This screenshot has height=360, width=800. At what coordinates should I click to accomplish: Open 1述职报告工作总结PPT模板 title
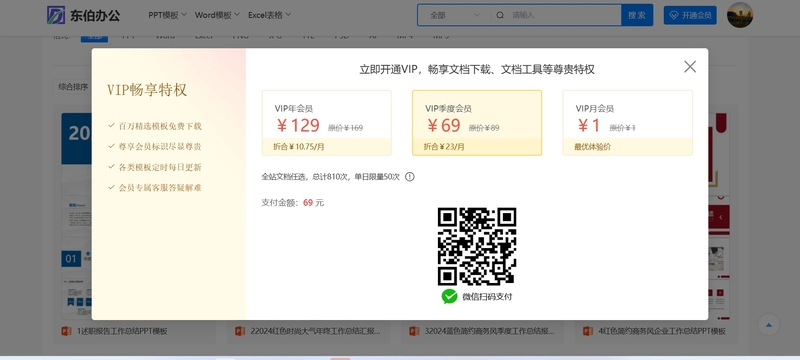(x=122, y=331)
